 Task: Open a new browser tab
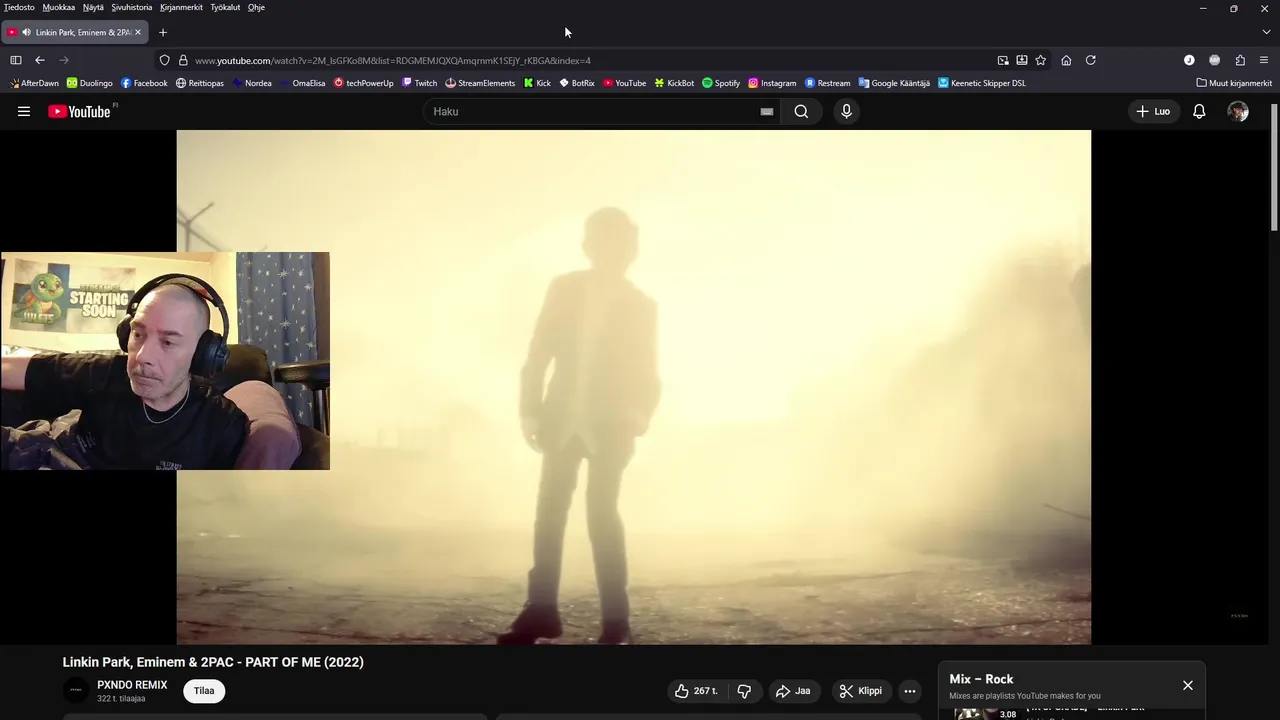(x=163, y=32)
